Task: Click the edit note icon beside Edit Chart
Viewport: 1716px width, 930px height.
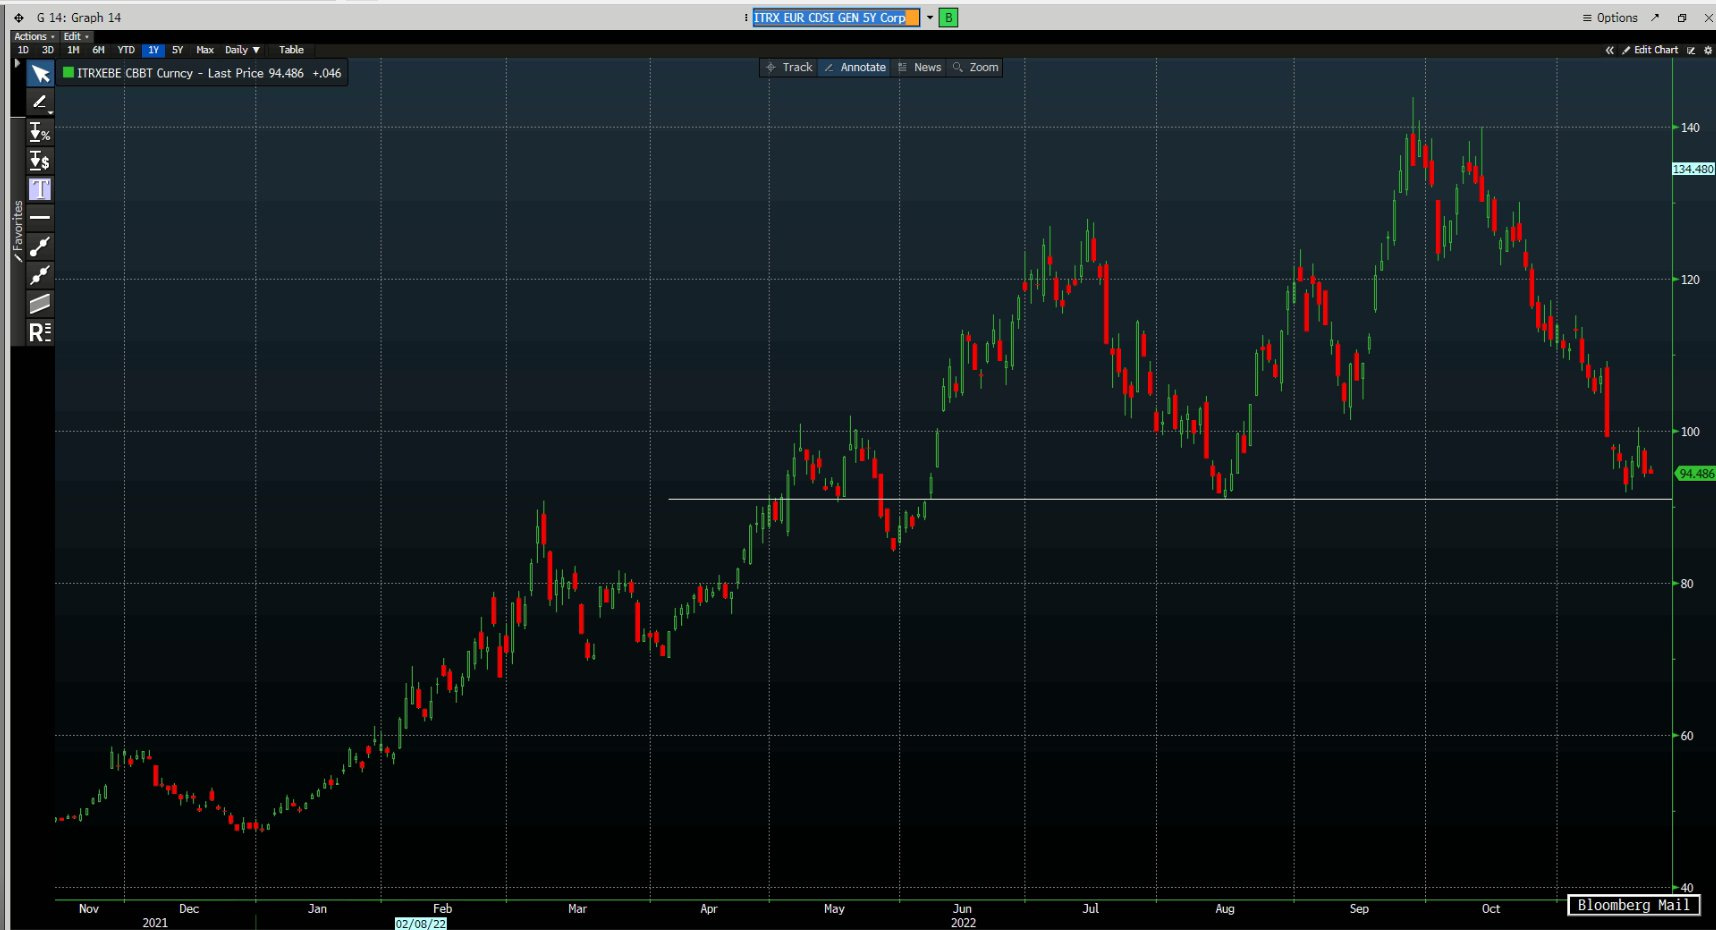Action: click(1691, 50)
